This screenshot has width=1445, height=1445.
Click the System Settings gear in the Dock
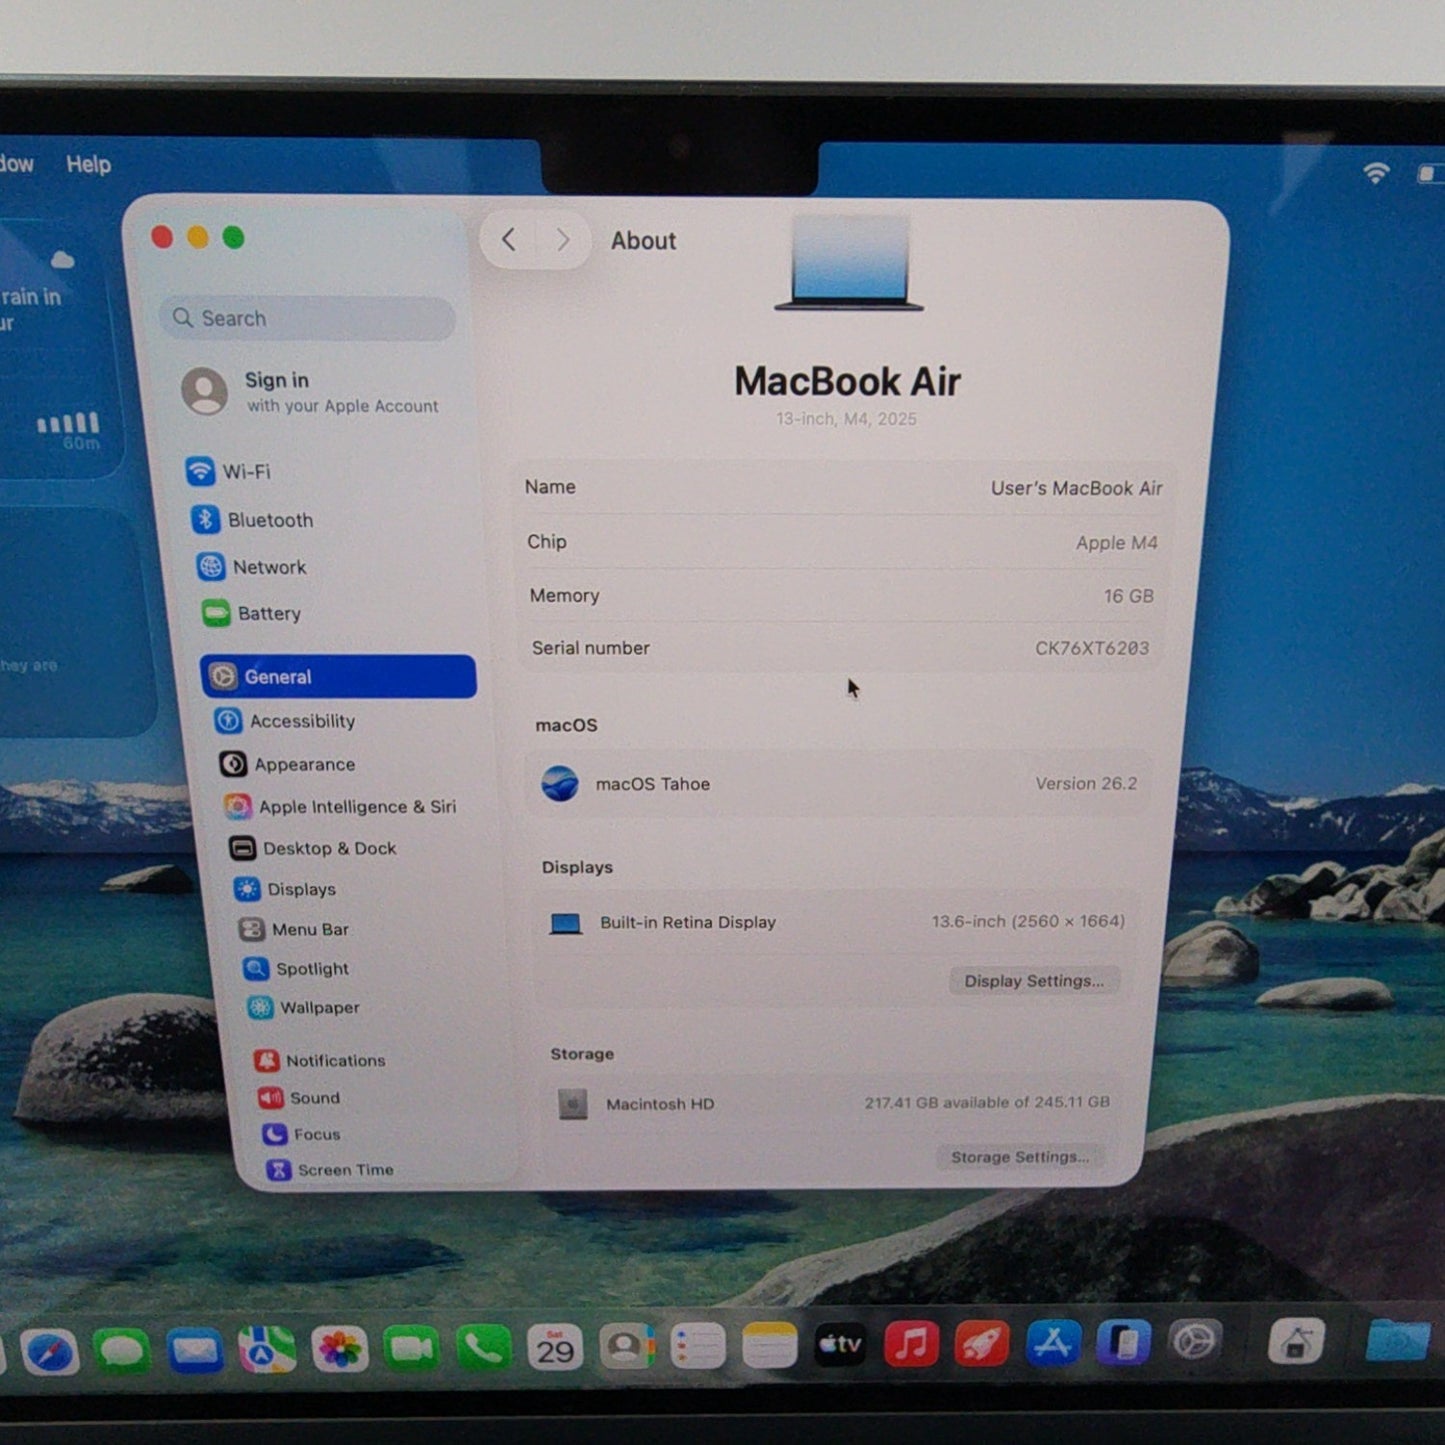[1196, 1341]
